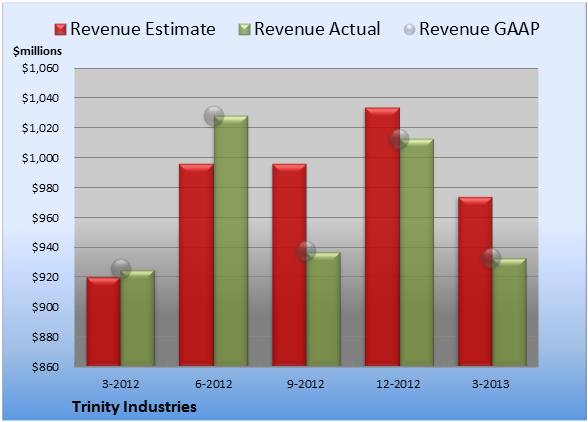Screen dimensions: 588x422
Task: Select the green actual bar for 12-2012
Action: (x=417, y=252)
